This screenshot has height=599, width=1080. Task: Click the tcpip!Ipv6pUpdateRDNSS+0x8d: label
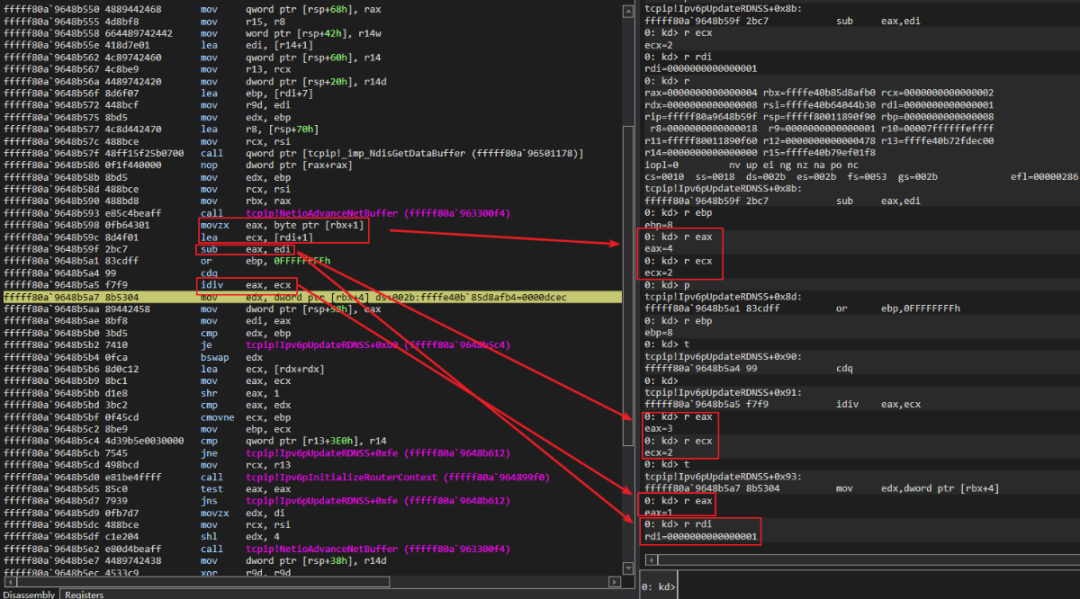tap(723, 297)
